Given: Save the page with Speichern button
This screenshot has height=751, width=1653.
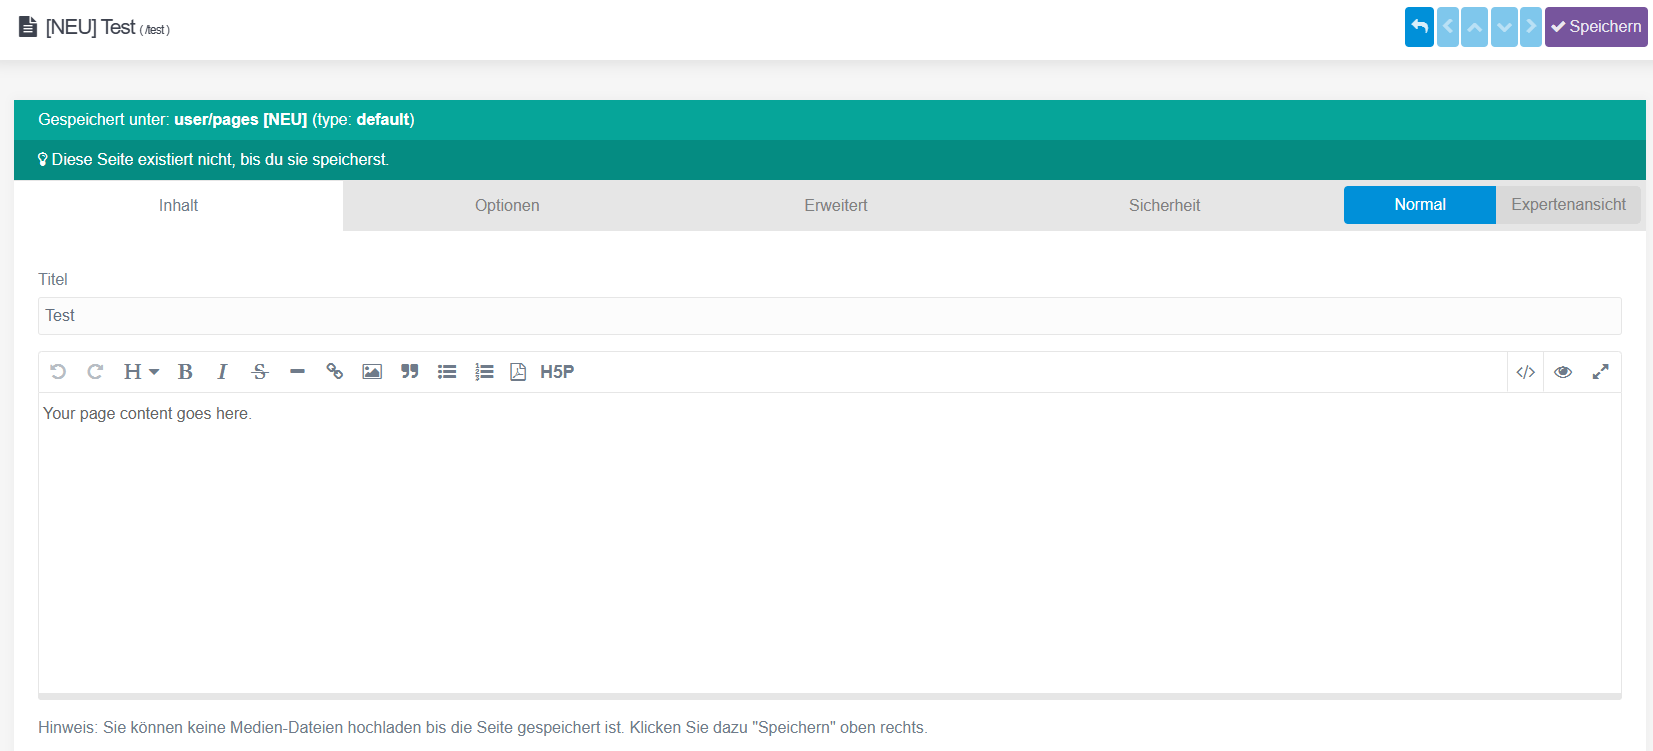Looking at the screenshot, I should (1596, 27).
